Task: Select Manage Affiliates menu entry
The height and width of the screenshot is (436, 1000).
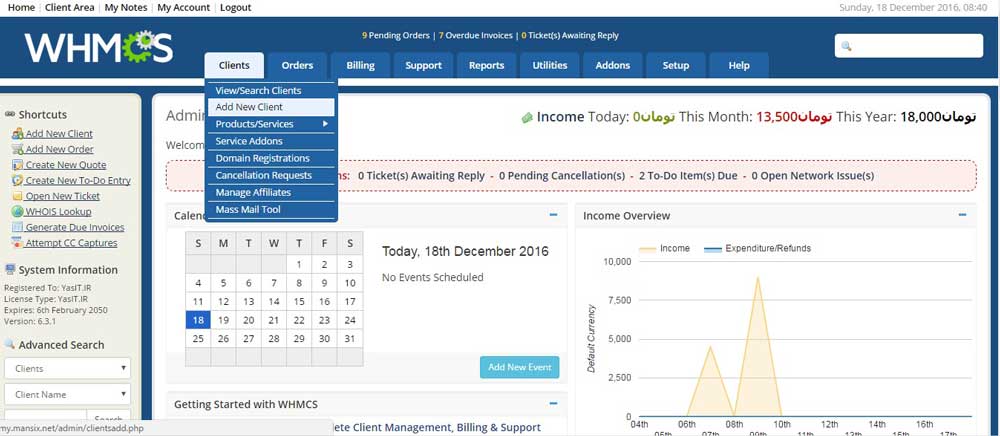Action: [271, 193]
